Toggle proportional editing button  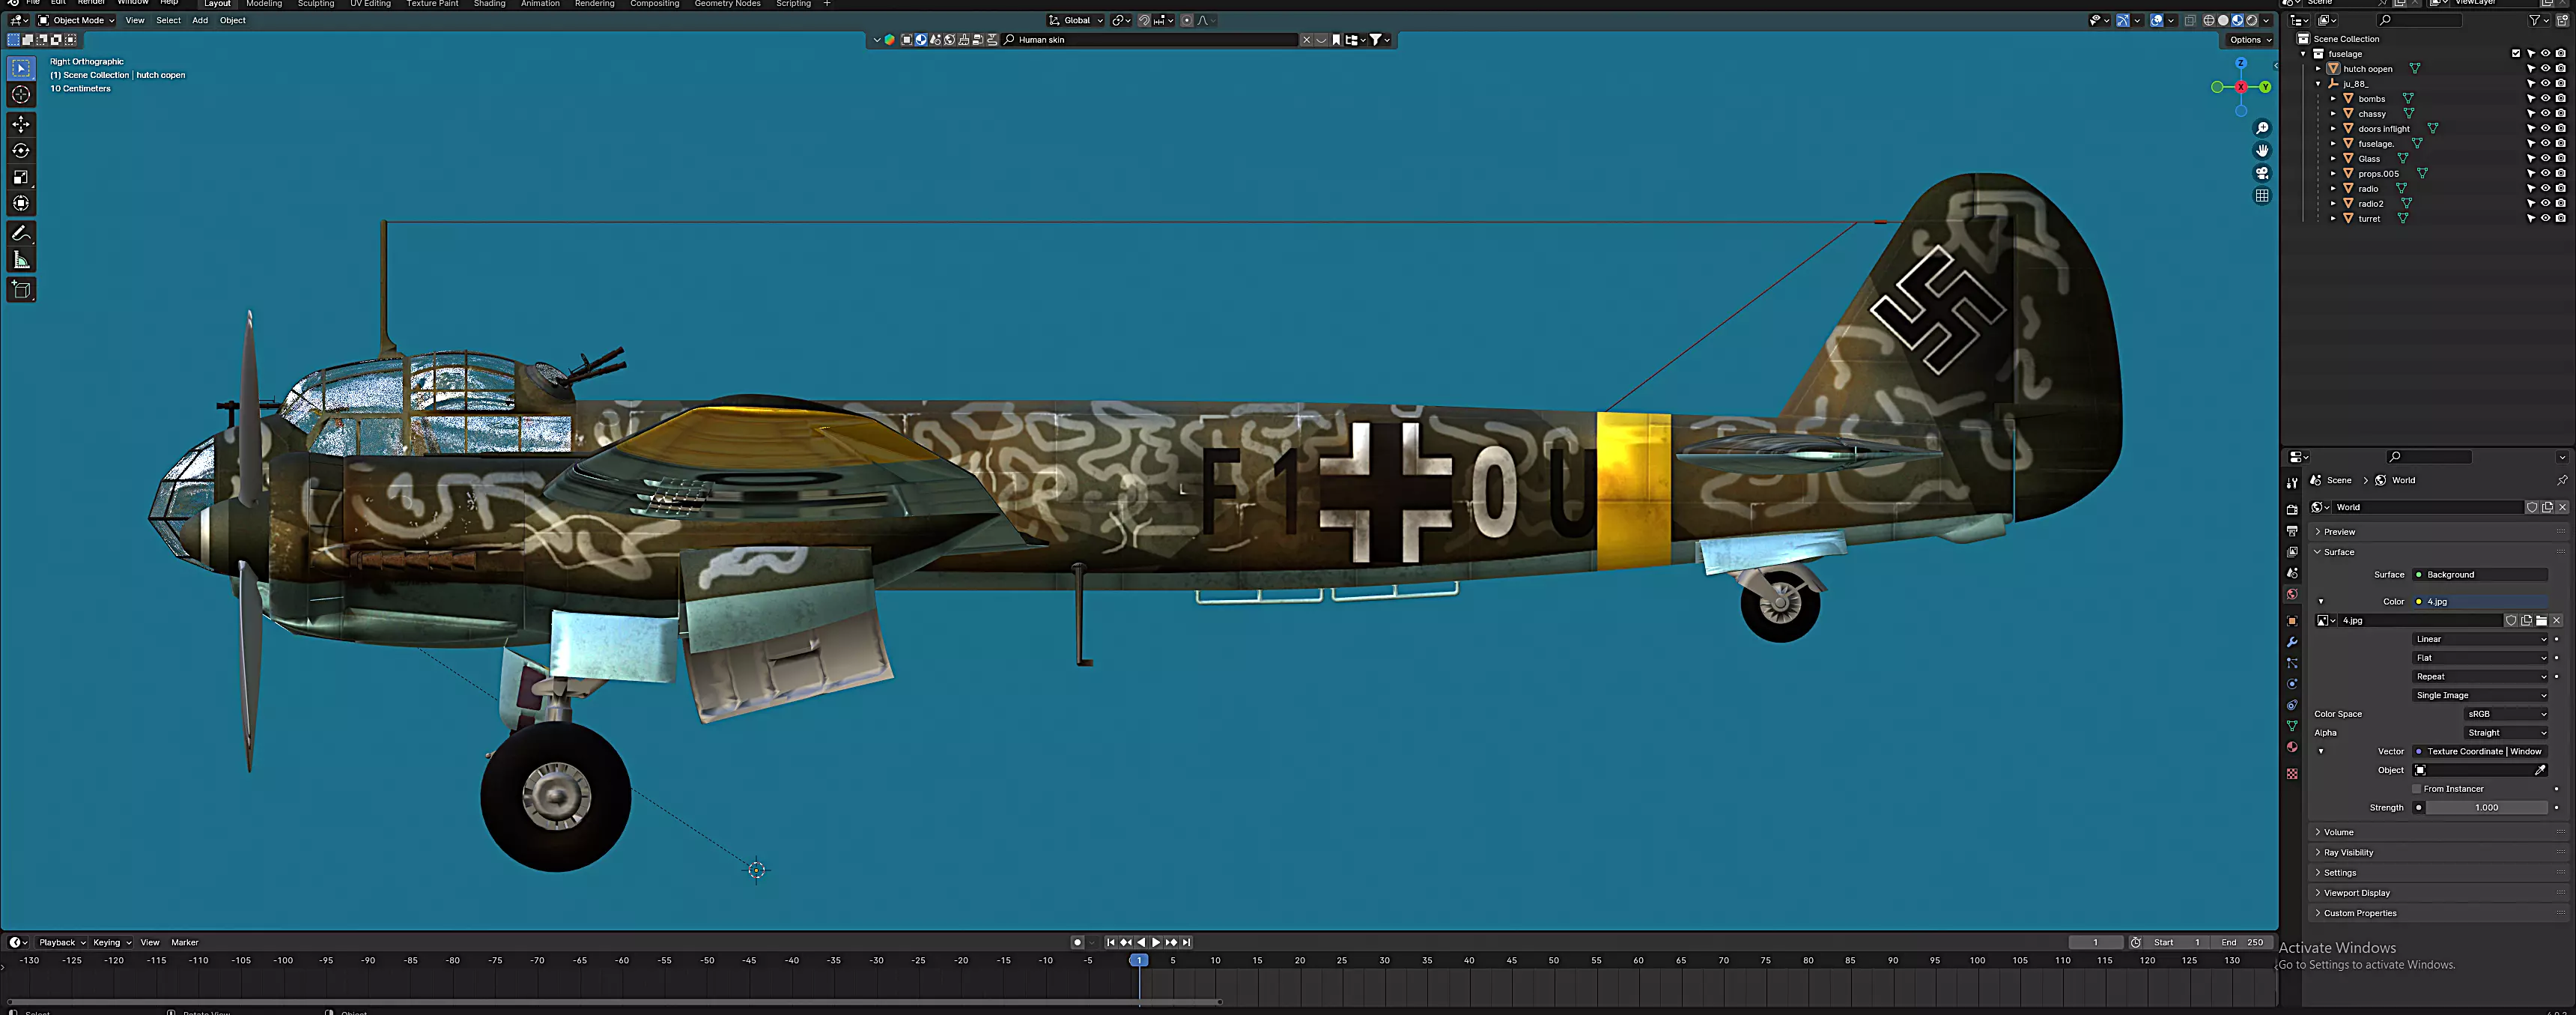[1187, 20]
